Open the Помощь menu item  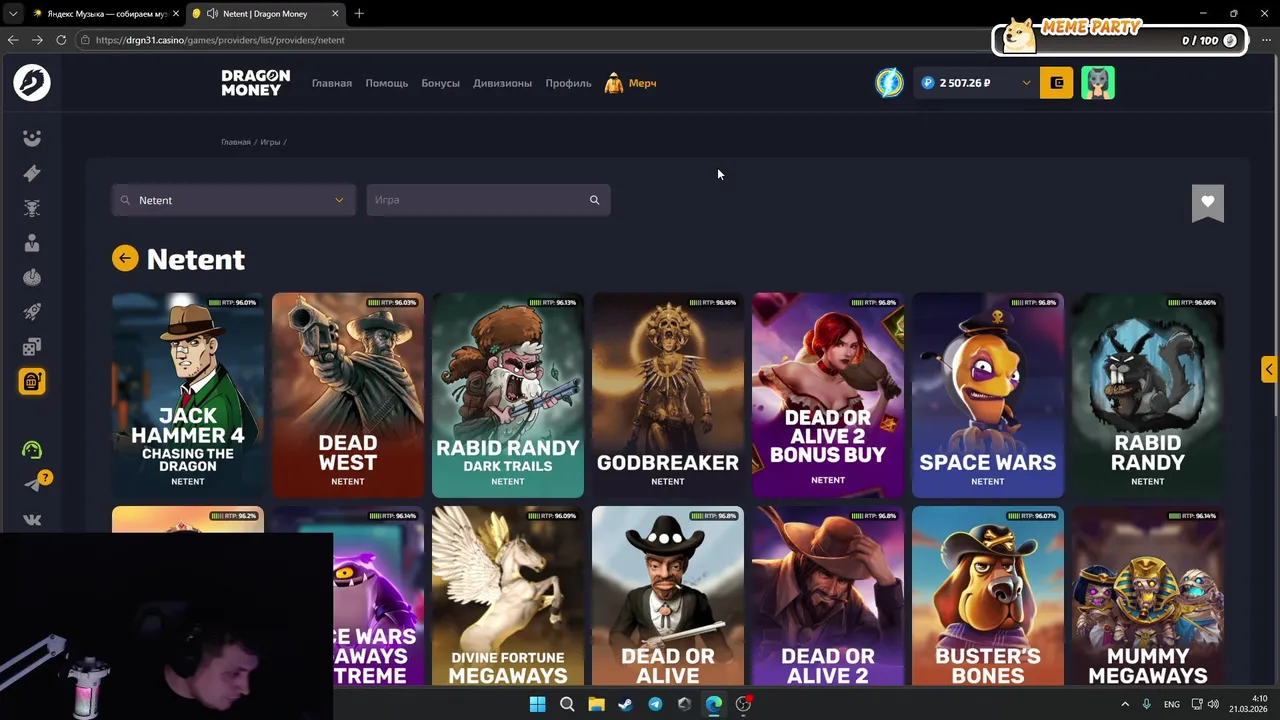click(x=387, y=83)
